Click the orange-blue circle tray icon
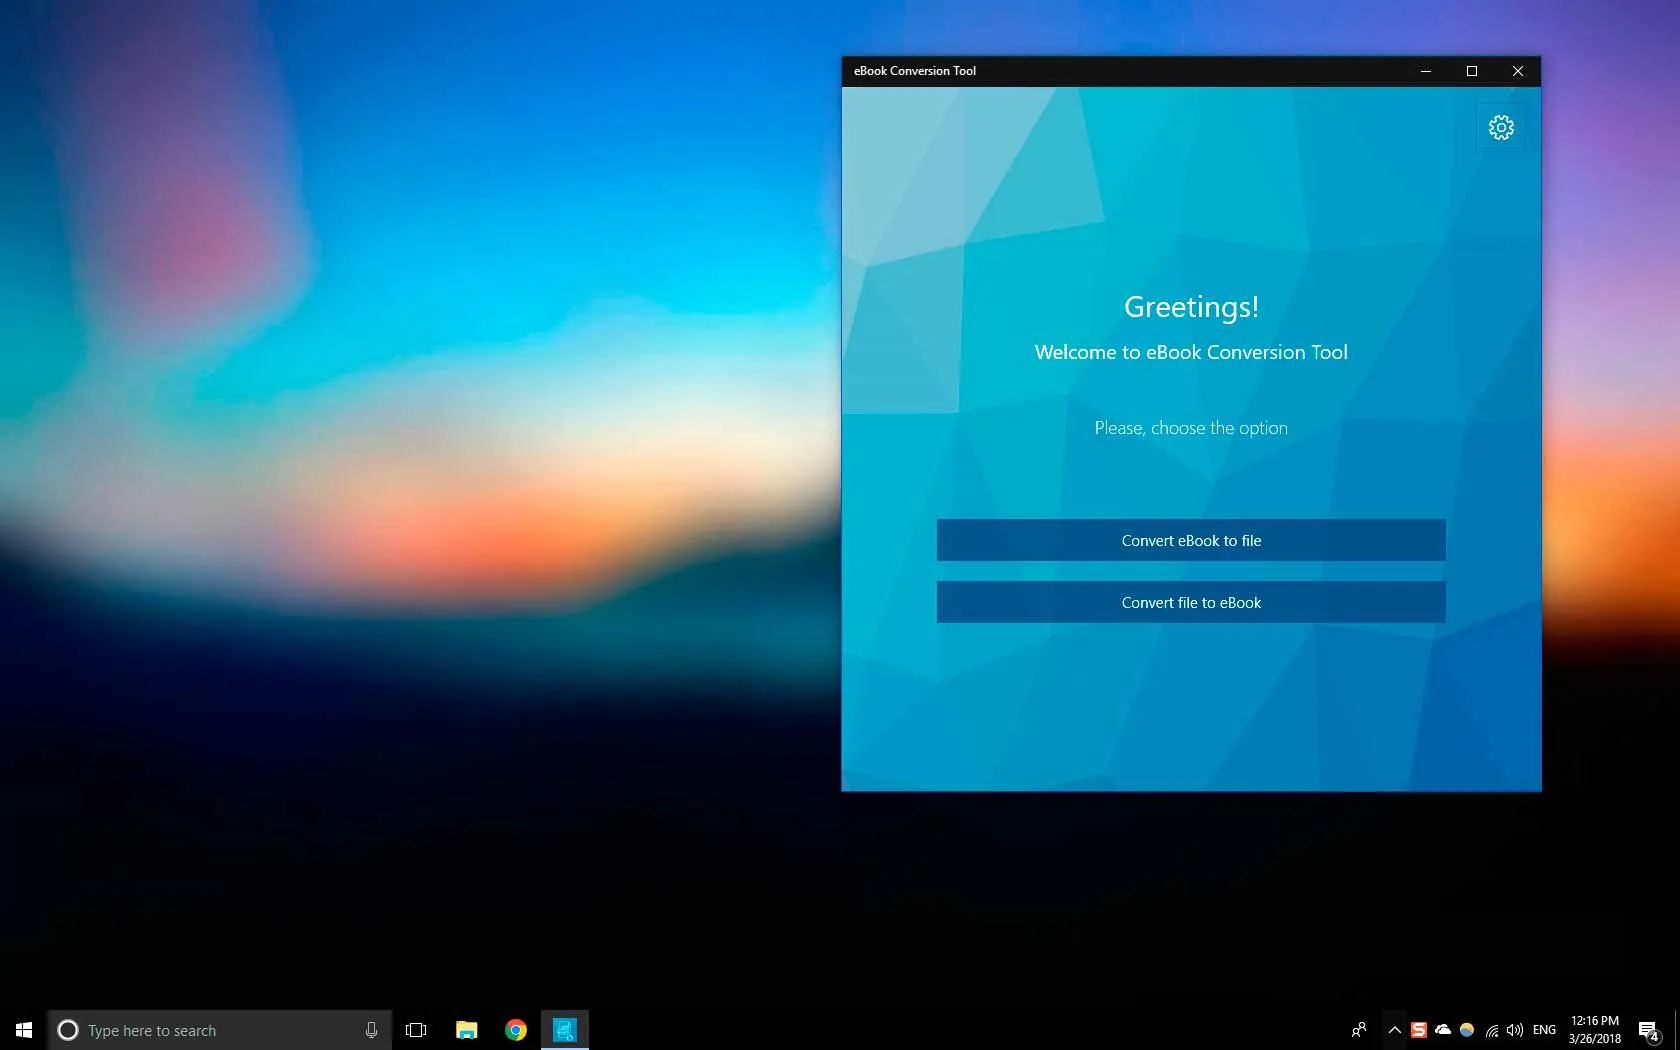1680x1050 pixels. tap(1467, 1030)
